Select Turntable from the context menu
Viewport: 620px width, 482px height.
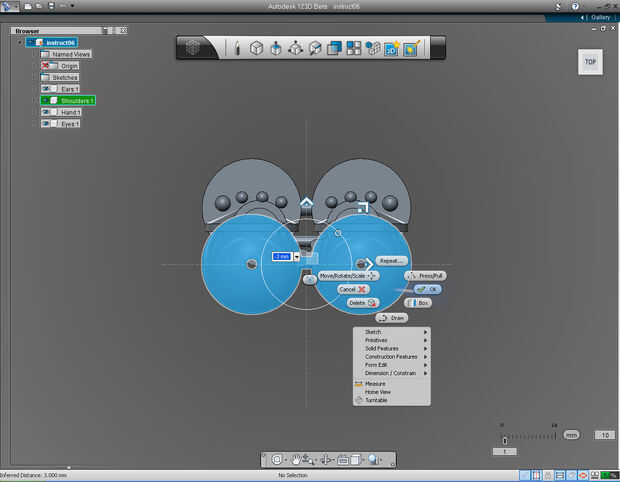click(x=391, y=400)
